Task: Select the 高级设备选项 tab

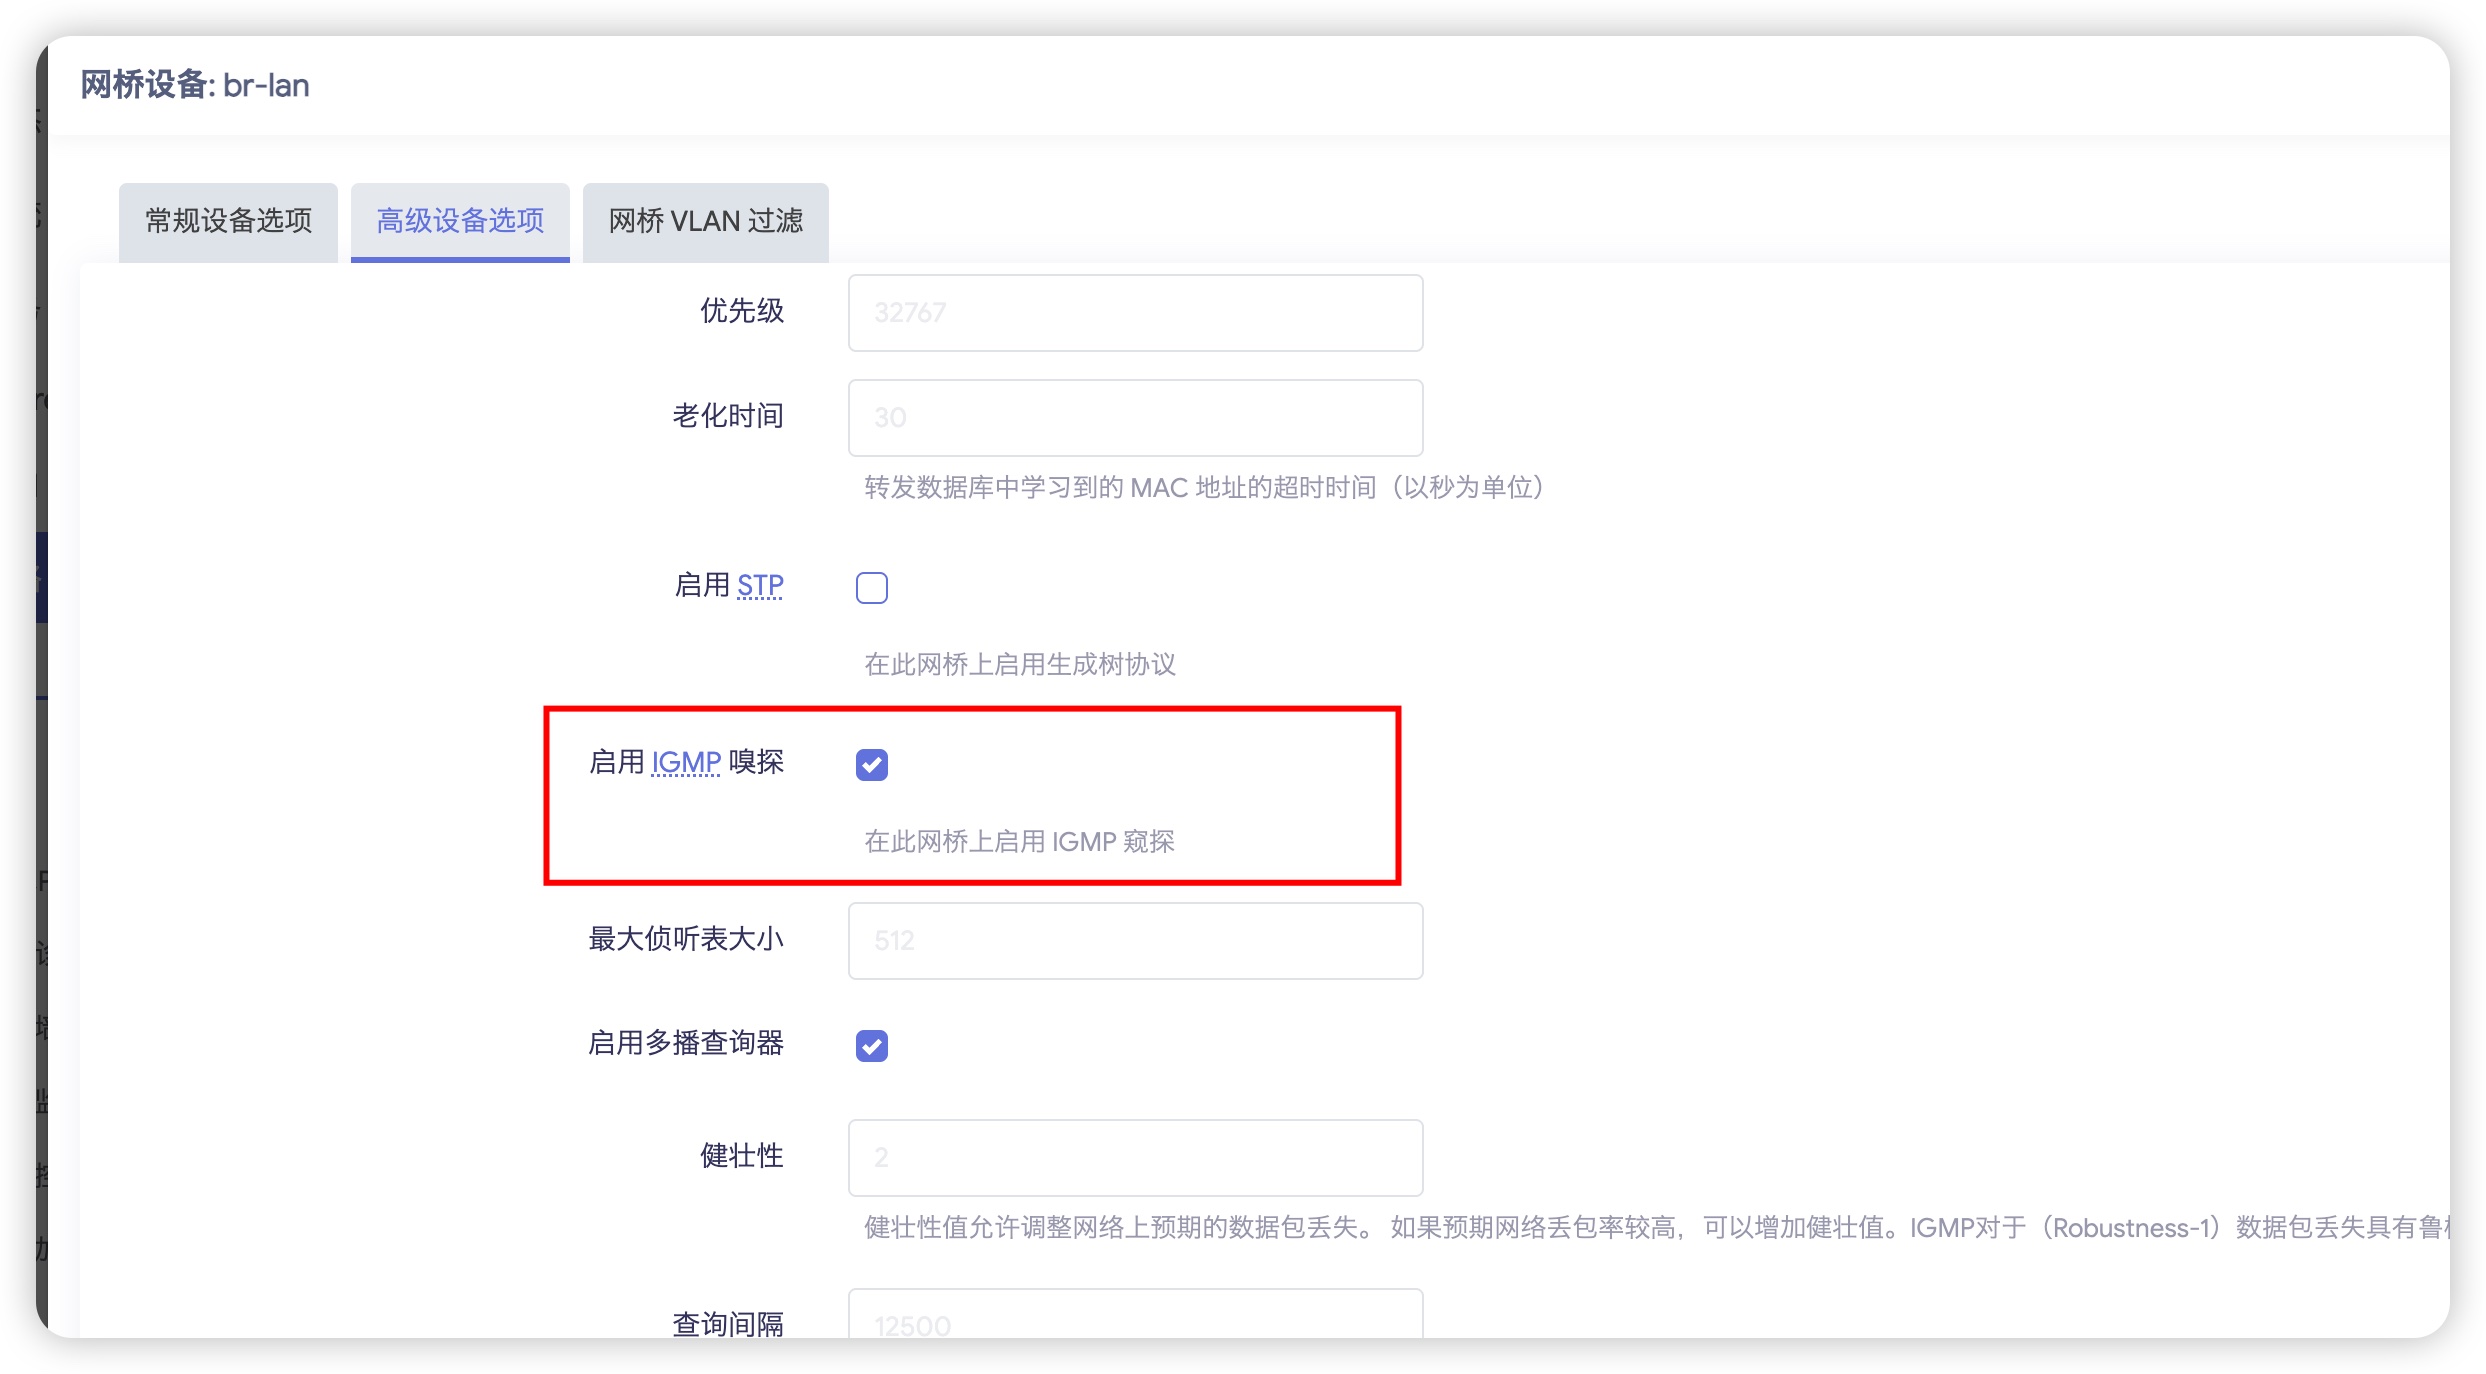Action: click(x=458, y=221)
